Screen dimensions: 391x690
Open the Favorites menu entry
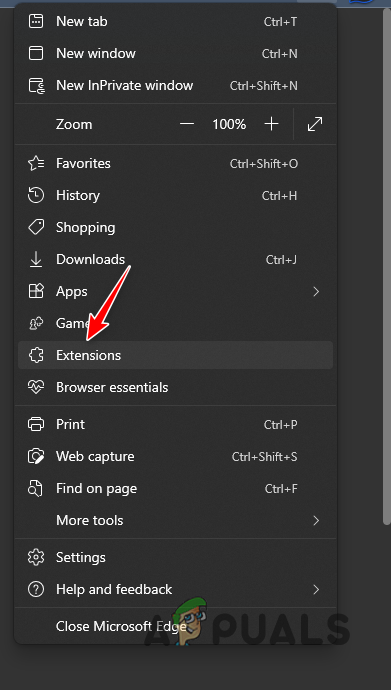175,164
